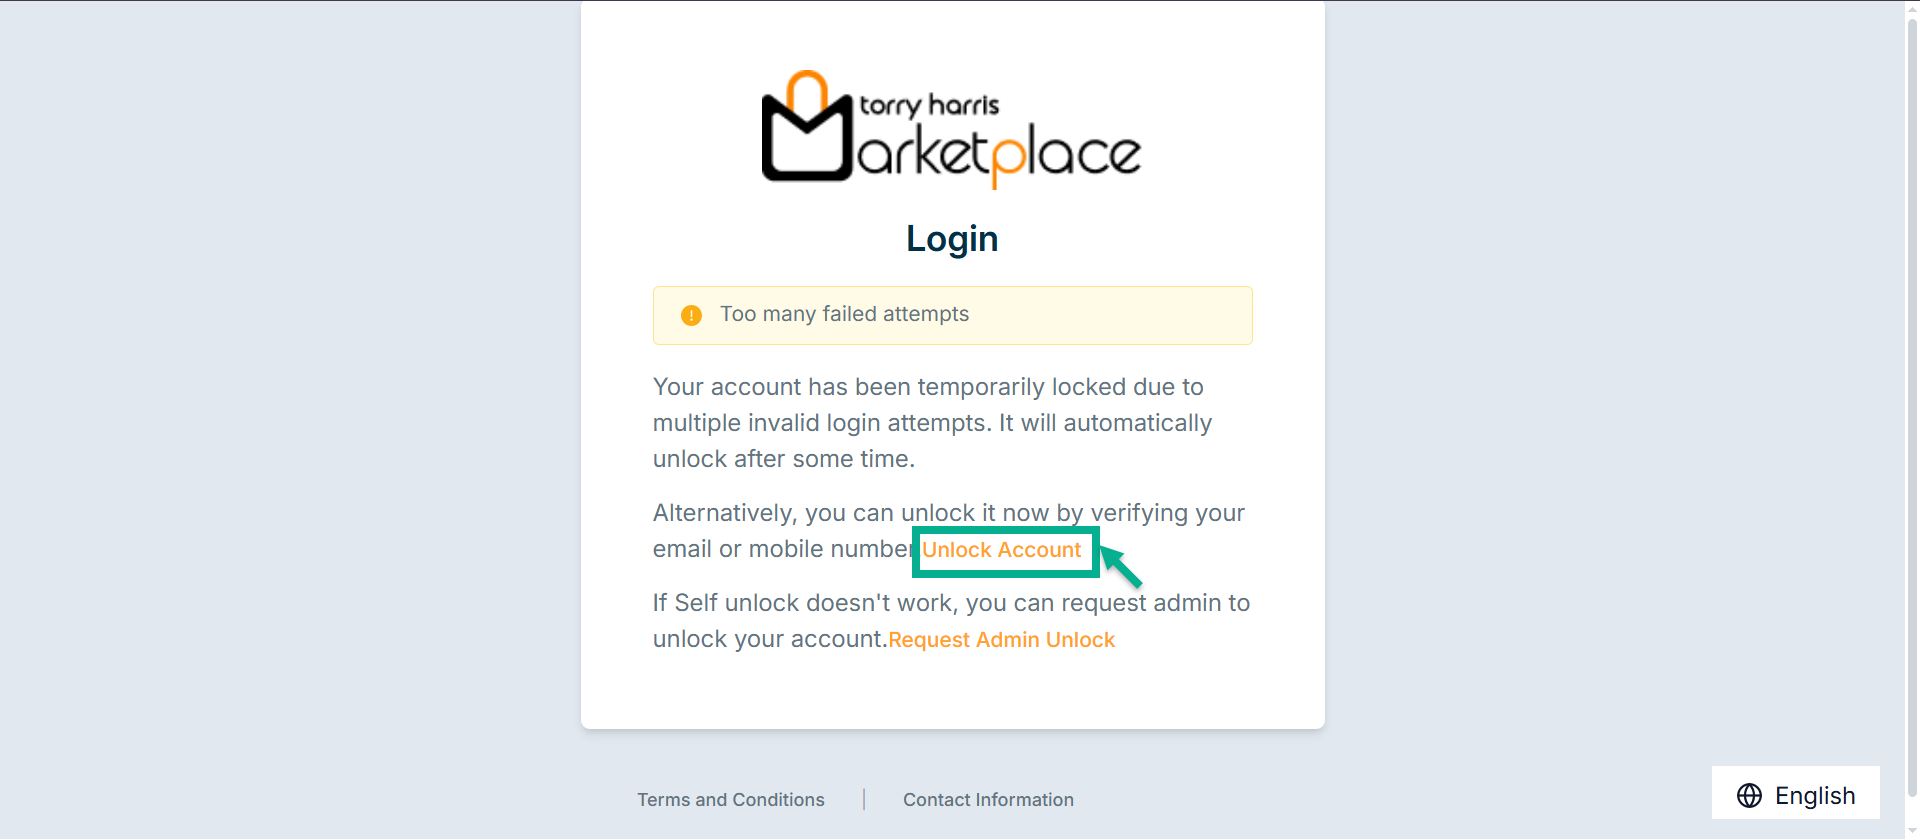This screenshot has height=839, width=1920.
Task: Click the globe icon beside English
Action: point(1749,795)
